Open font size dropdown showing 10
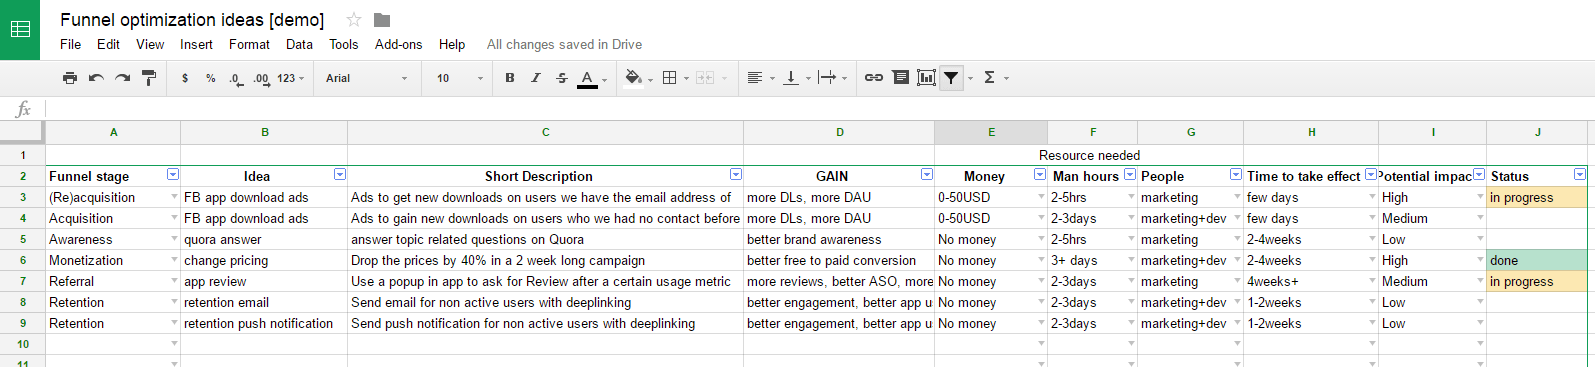Image resolution: width=1595 pixels, height=367 pixels. tap(459, 78)
